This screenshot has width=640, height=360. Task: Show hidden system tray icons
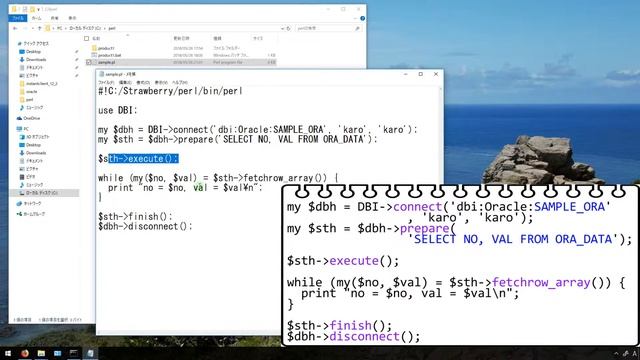[616, 354]
